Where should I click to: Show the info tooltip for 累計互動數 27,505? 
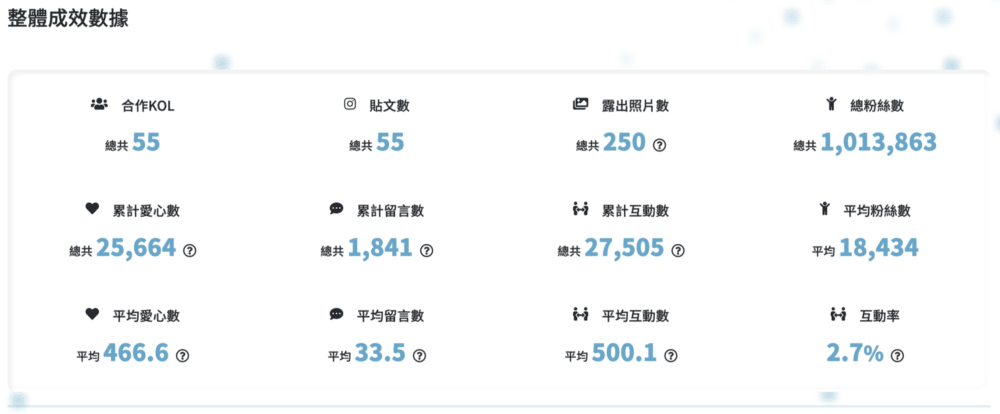[678, 251]
